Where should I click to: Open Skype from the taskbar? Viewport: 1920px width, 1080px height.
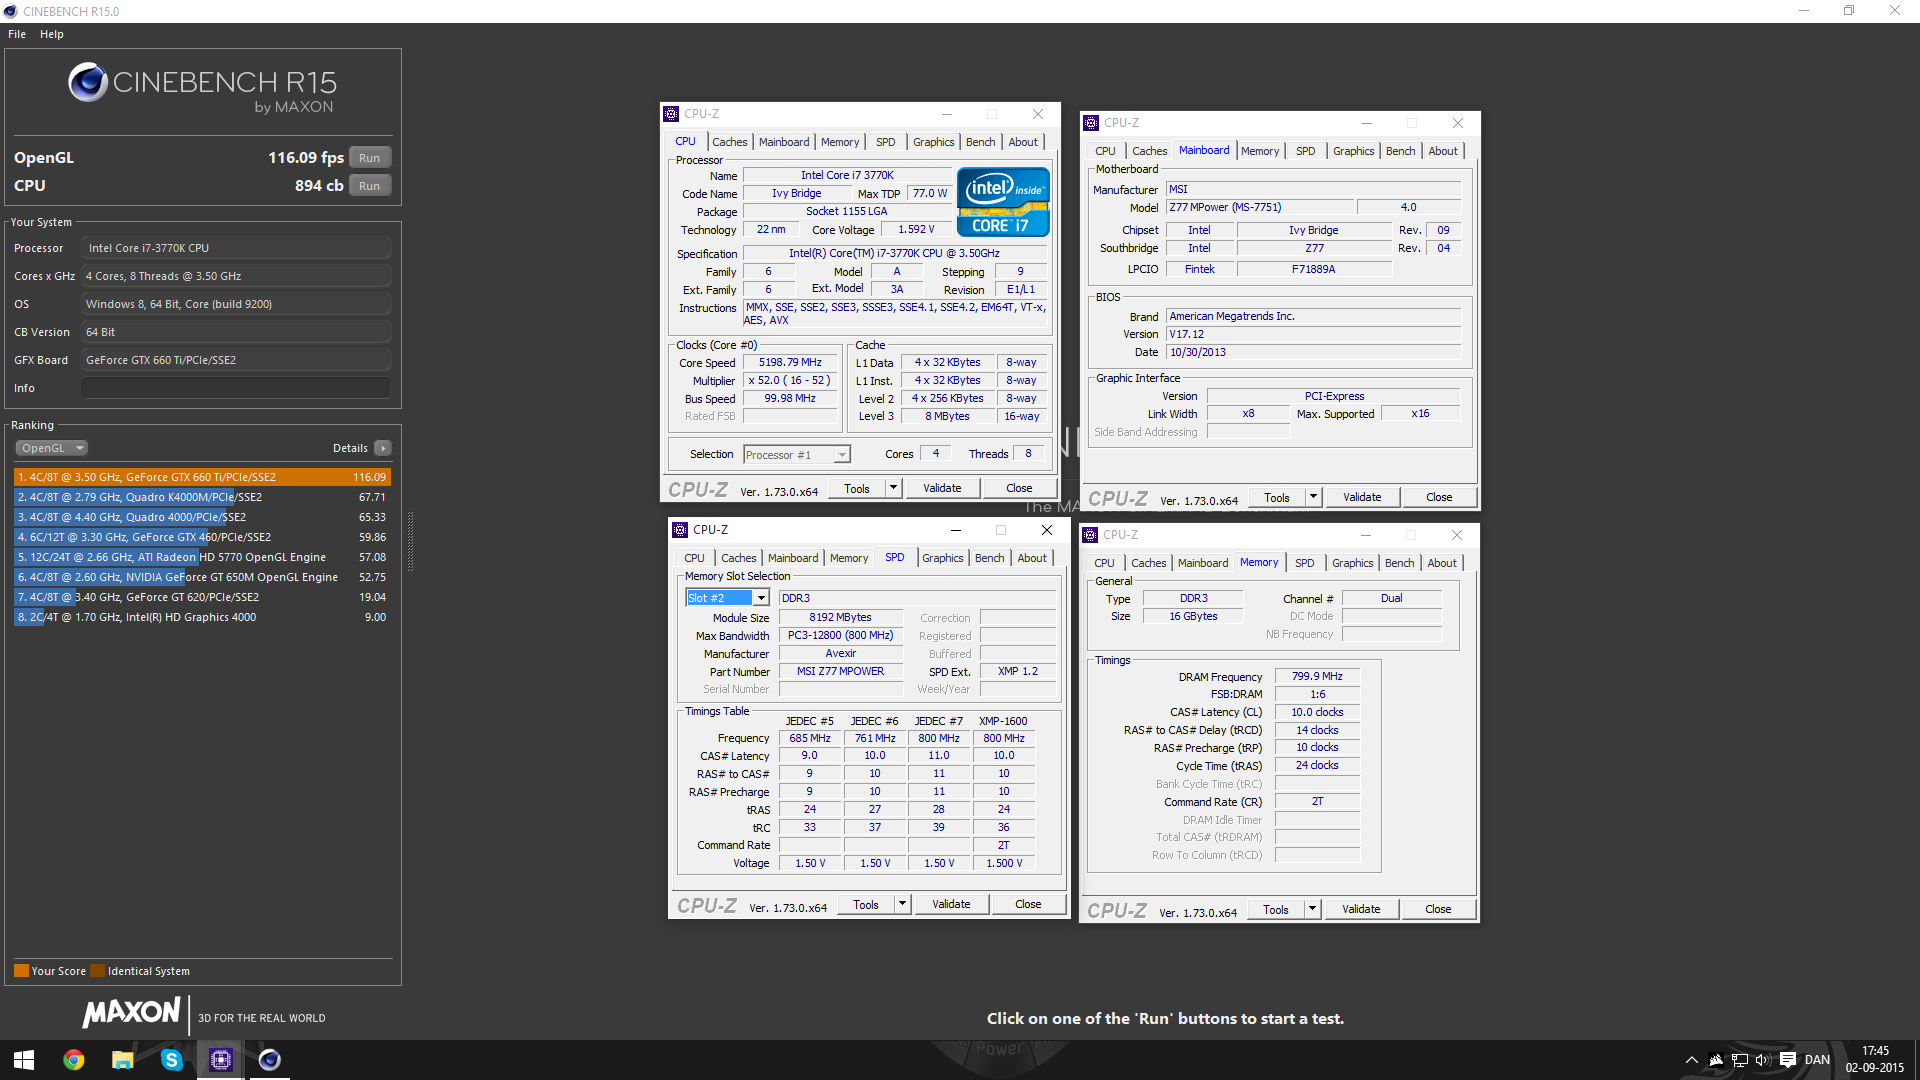172,1060
